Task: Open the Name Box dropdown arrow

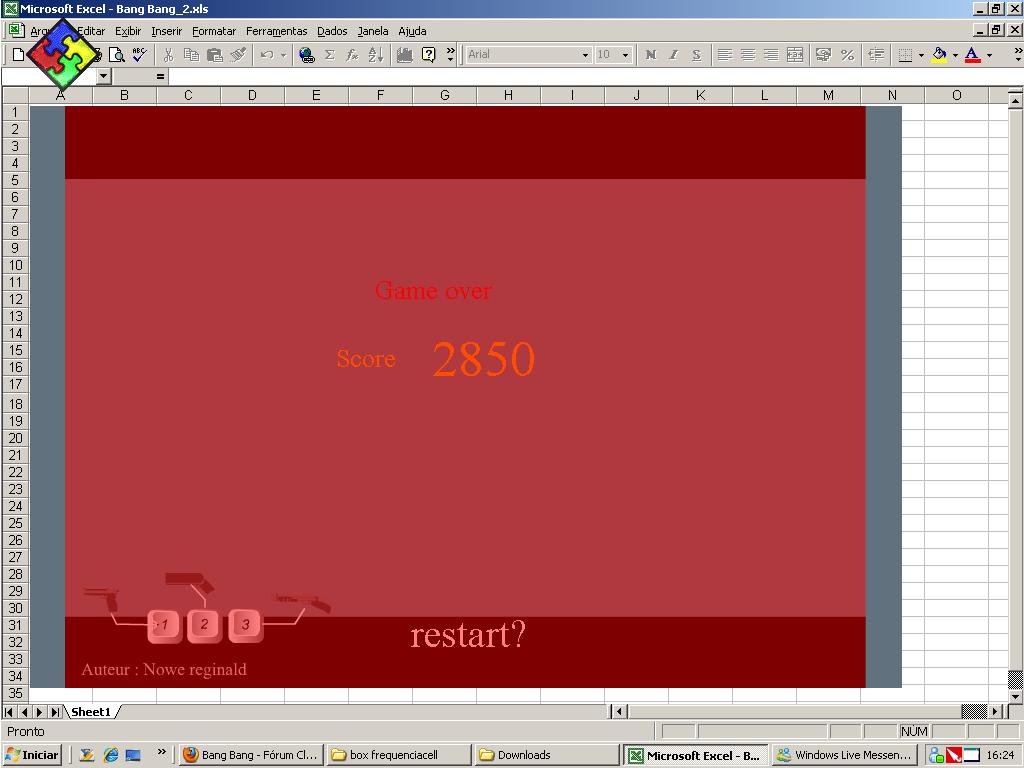Action: [x=103, y=76]
